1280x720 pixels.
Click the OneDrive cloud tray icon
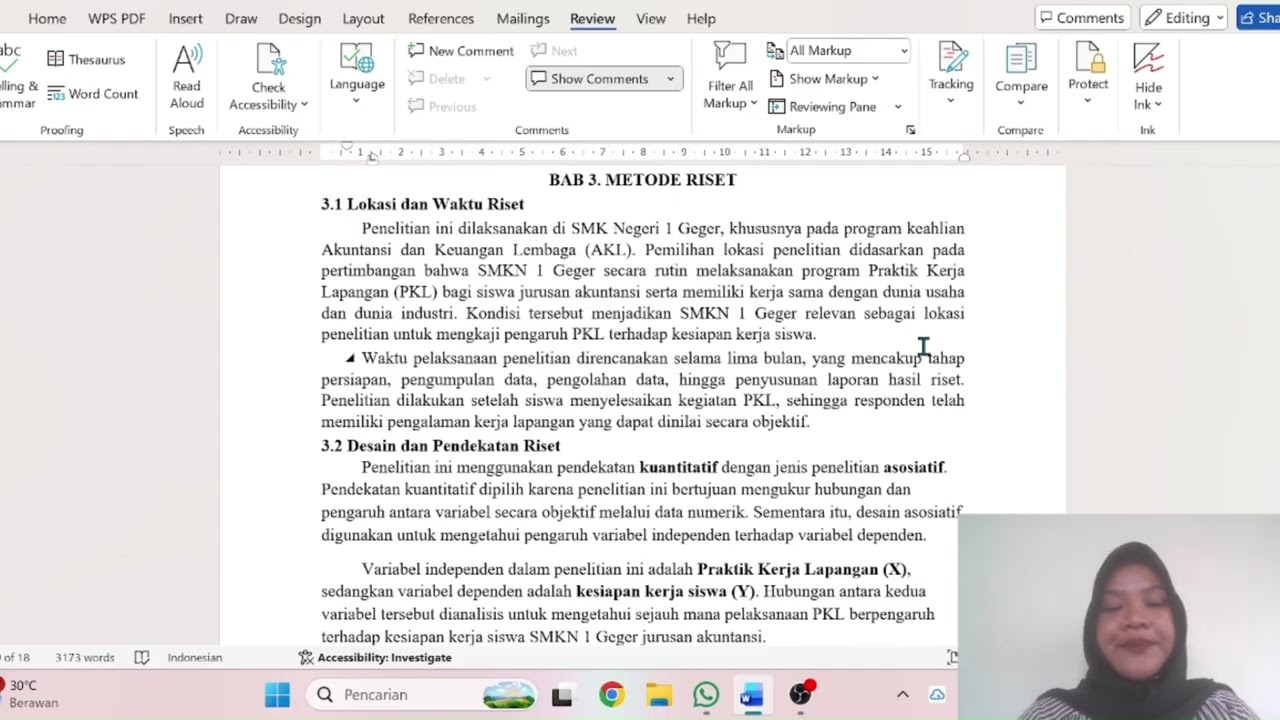click(937, 695)
